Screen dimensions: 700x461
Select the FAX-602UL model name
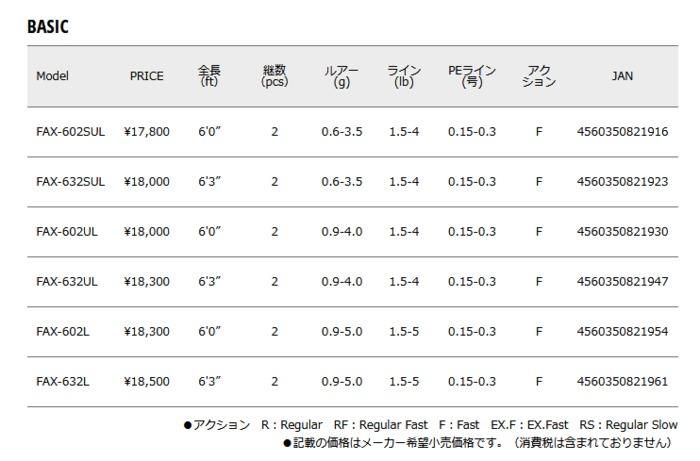point(66,232)
